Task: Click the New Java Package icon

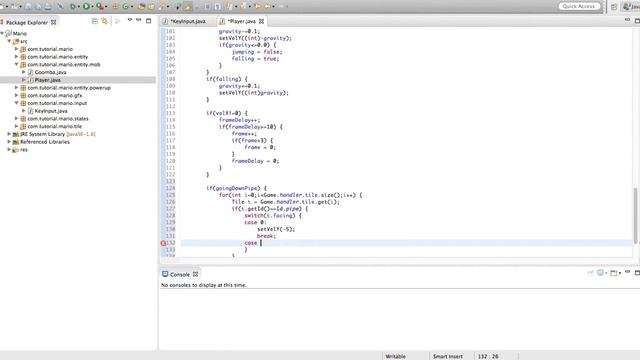Action: pyautogui.click(x=116, y=6)
